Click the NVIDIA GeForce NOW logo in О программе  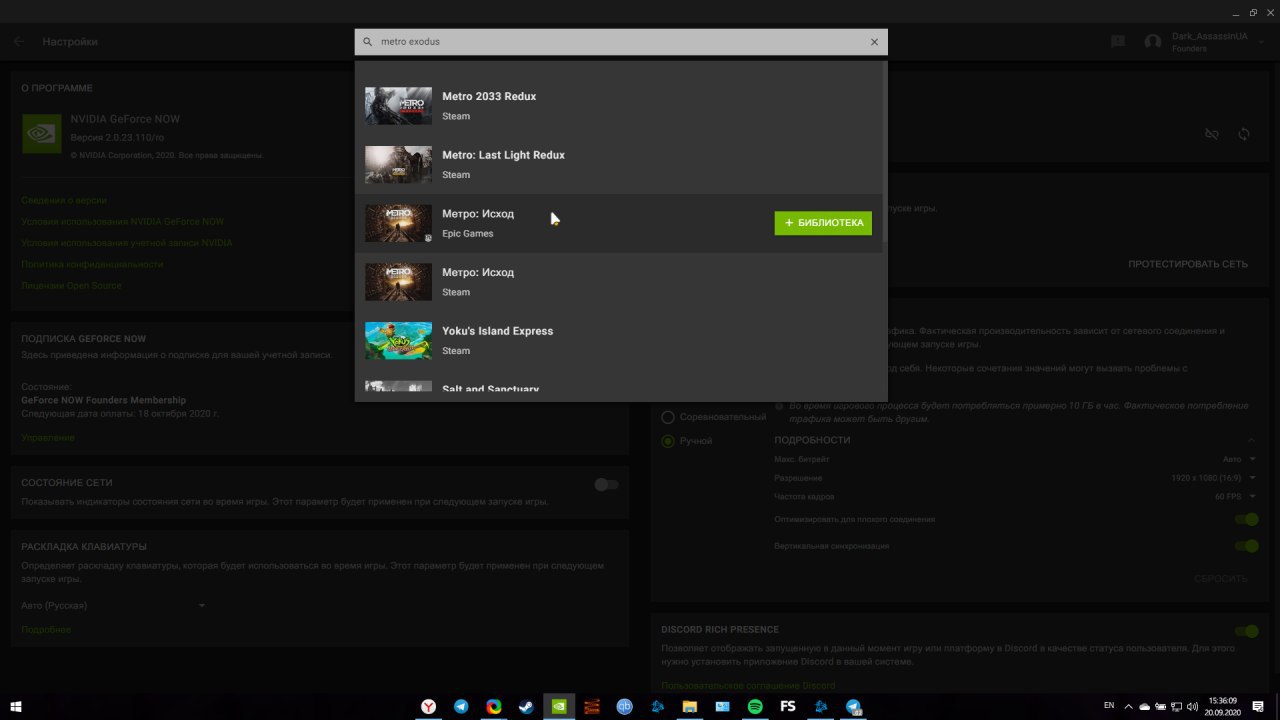42,134
